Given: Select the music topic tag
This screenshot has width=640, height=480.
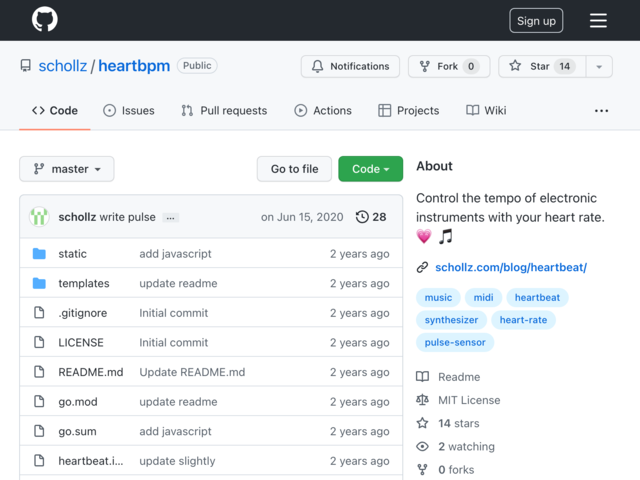Looking at the screenshot, I should point(438,297).
